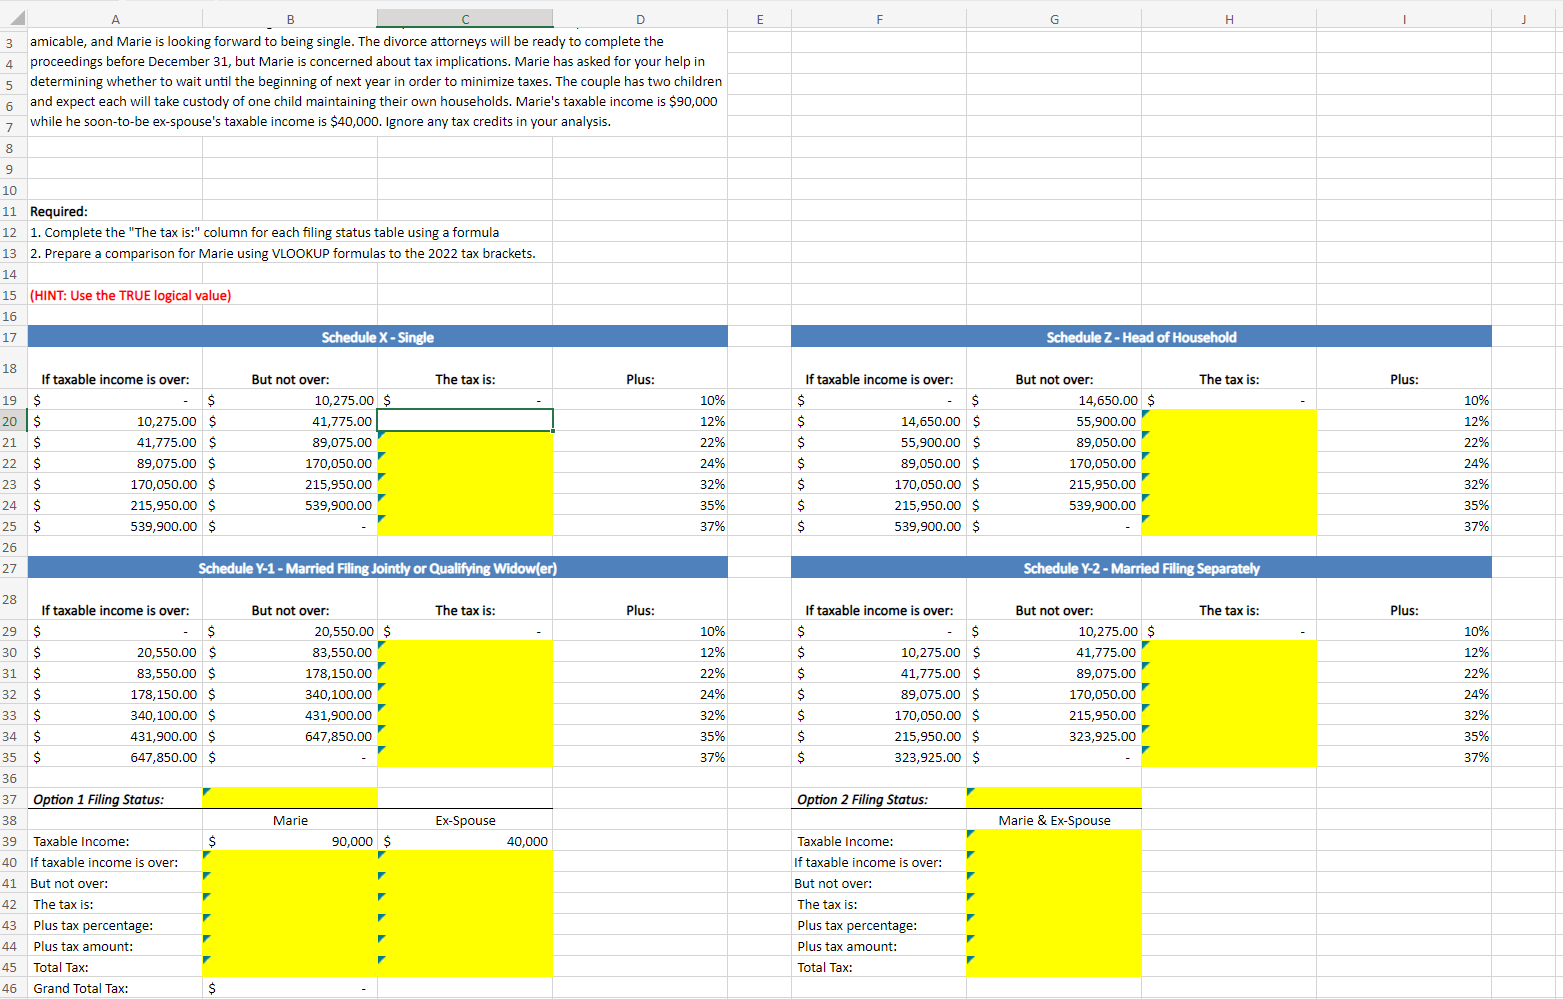Click Ex-Spouse's taxable income 40,000
The width and height of the screenshot is (1563, 999).
pyautogui.click(x=465, y=841)
